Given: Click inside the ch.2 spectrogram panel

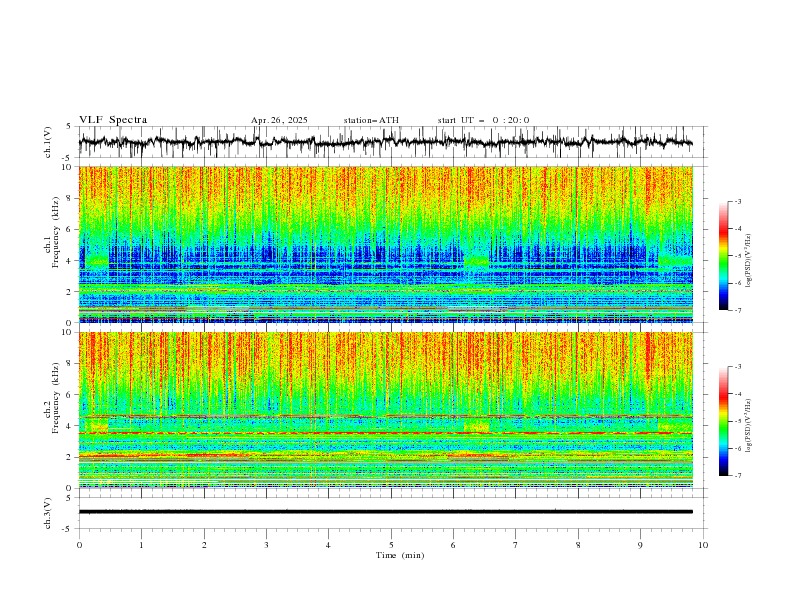Looking at the screenshot, I should pyautogui.click(x=386, y=410).
